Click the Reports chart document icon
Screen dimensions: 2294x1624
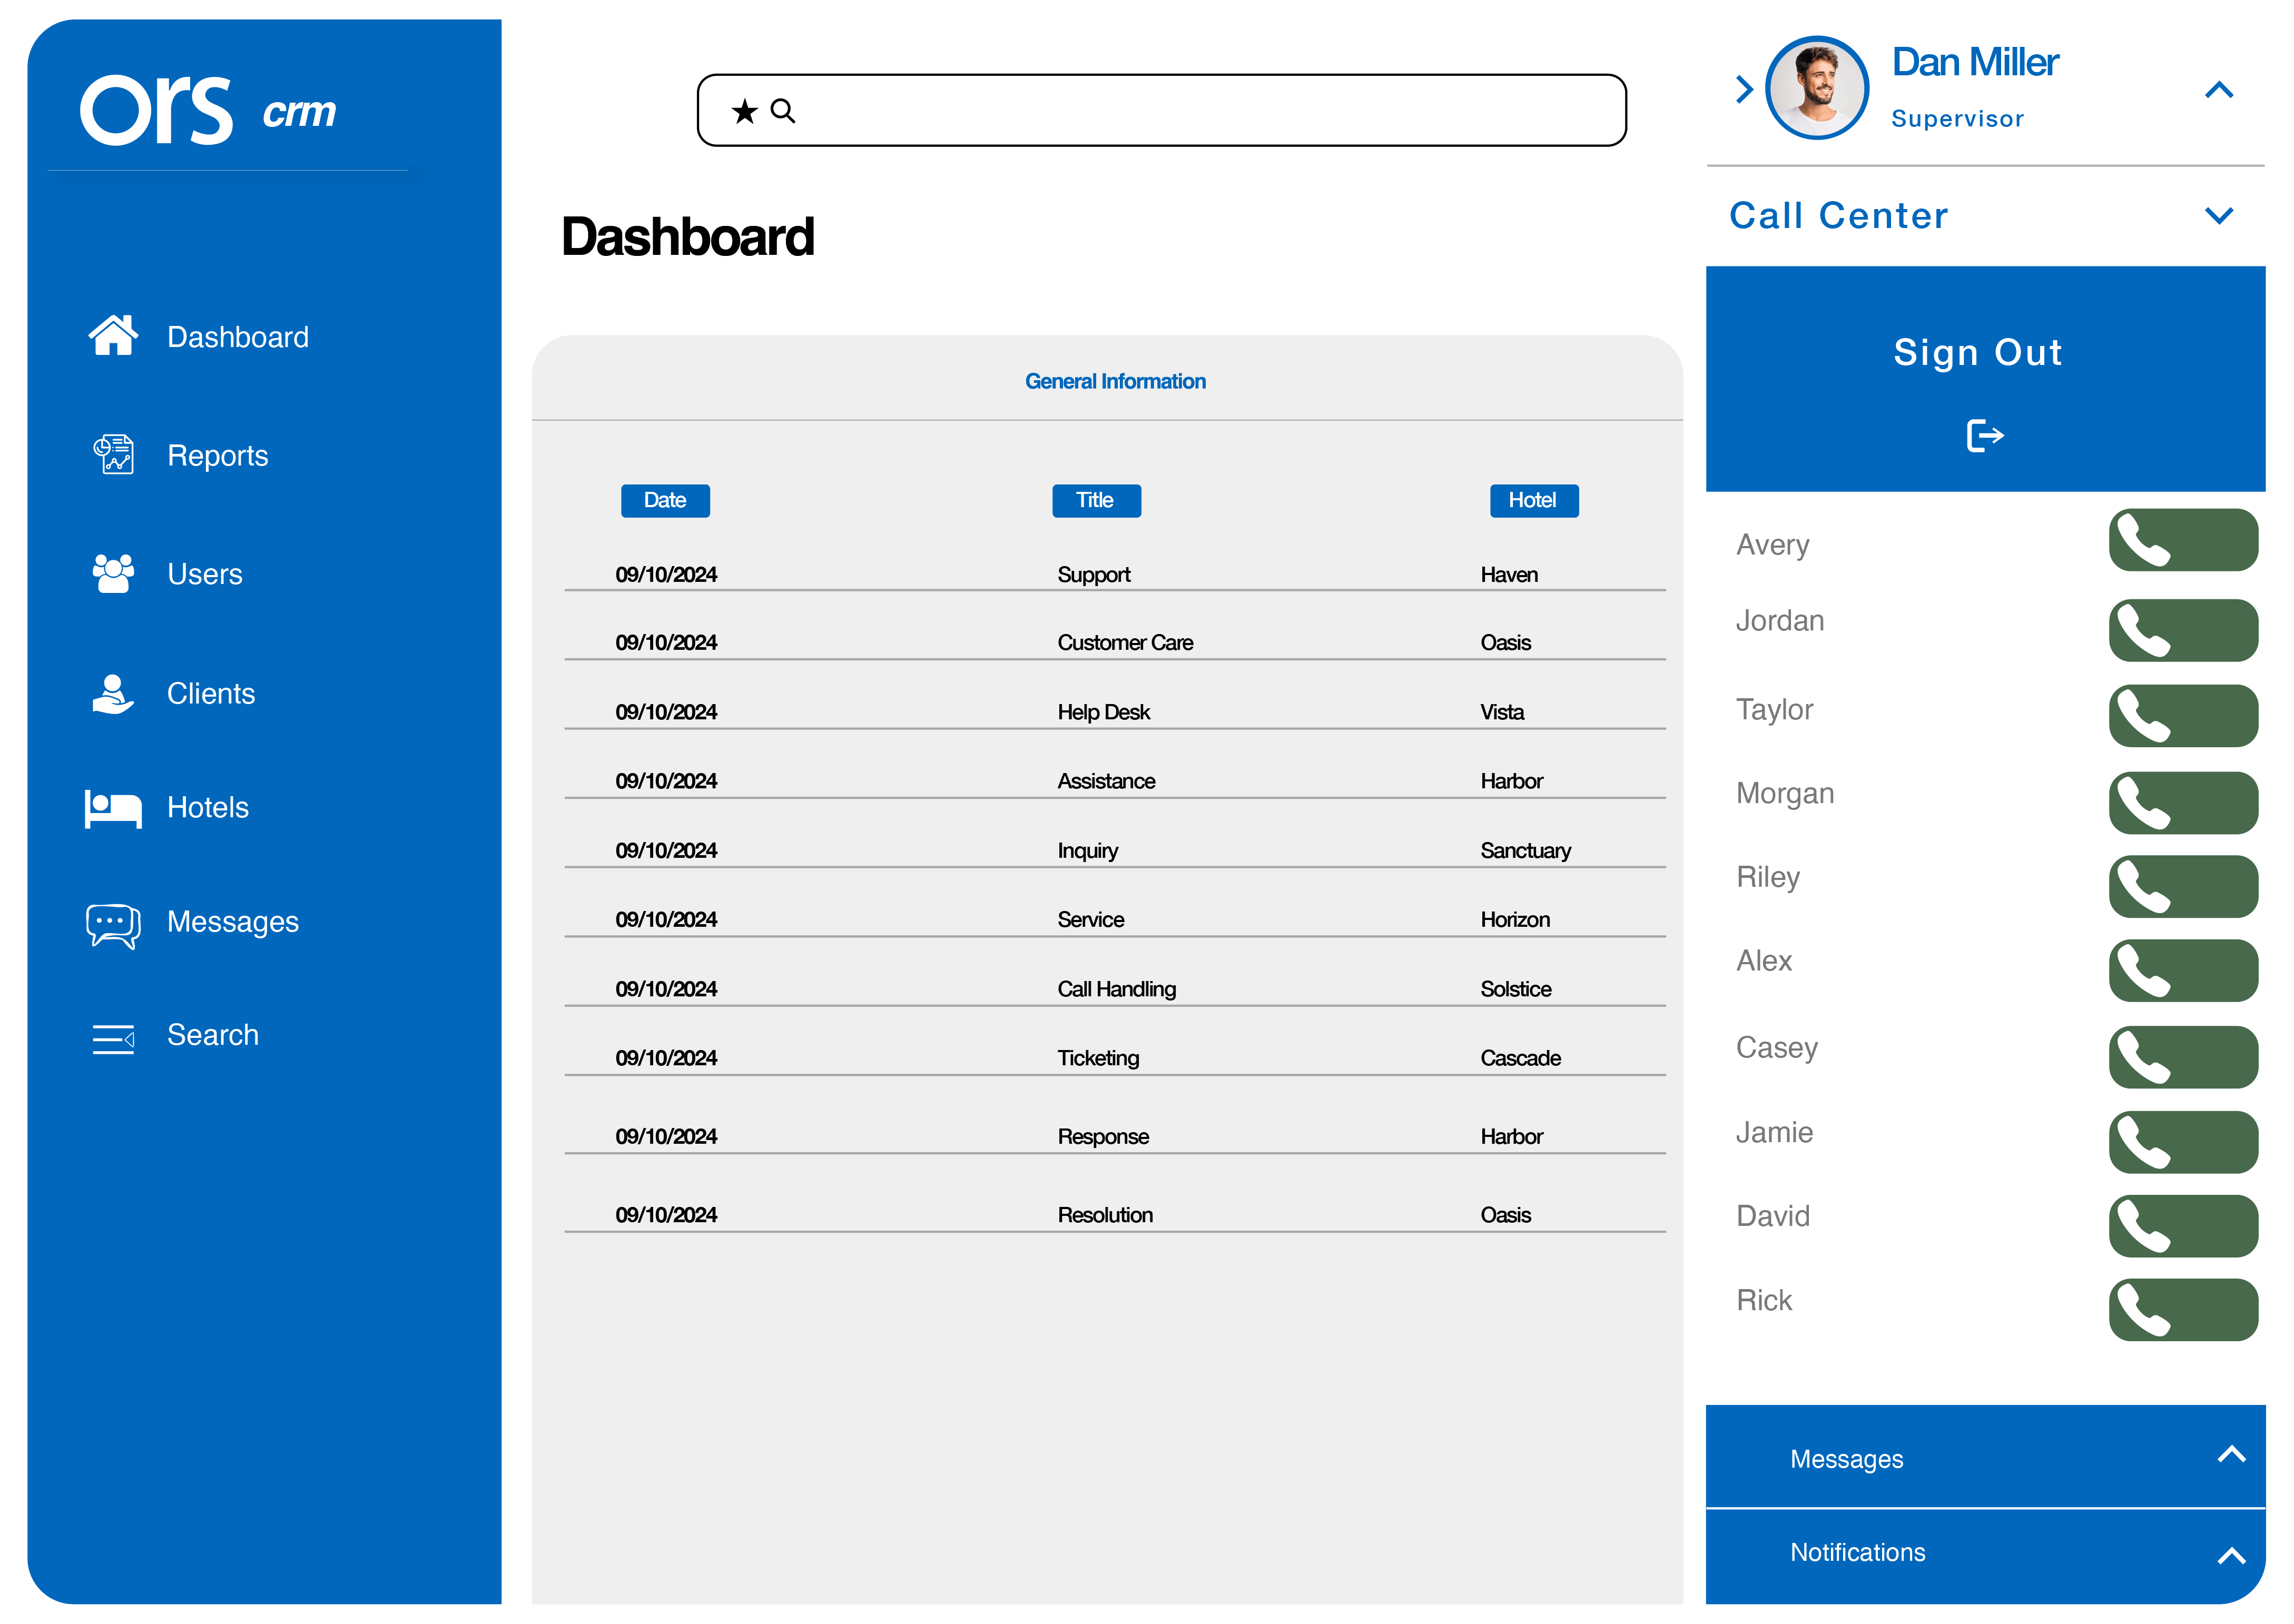coord(113,454)
